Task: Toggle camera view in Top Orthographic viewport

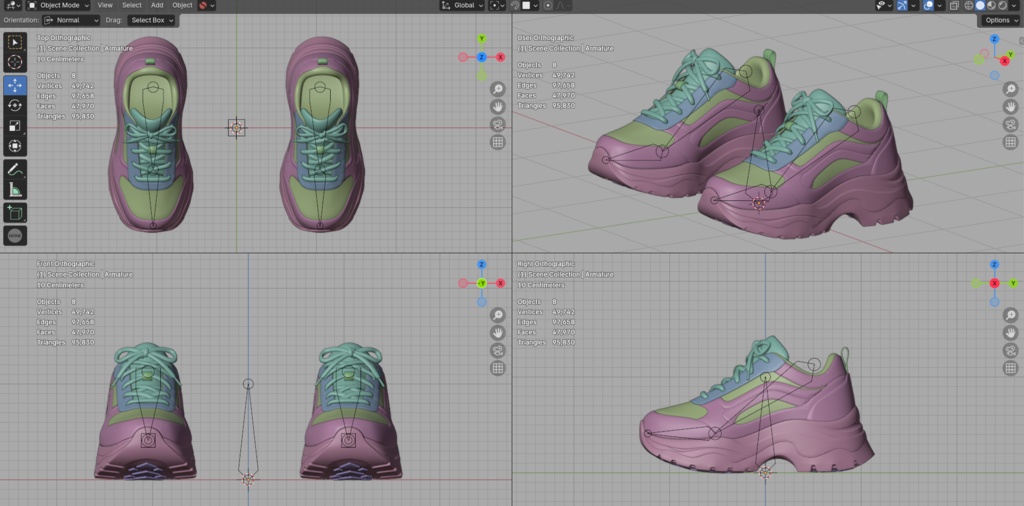Action: tap(498, 124)
